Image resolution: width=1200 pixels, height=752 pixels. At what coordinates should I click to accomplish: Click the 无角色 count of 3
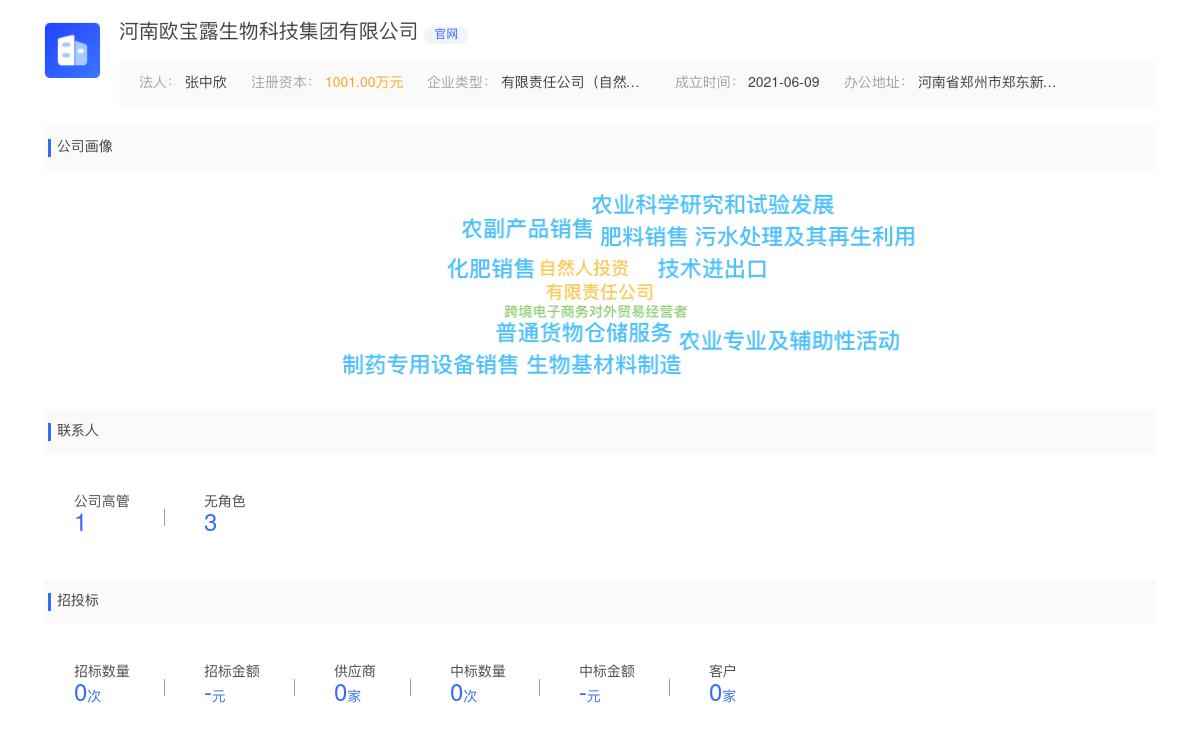pyautogui.click(x=210, y=522)
